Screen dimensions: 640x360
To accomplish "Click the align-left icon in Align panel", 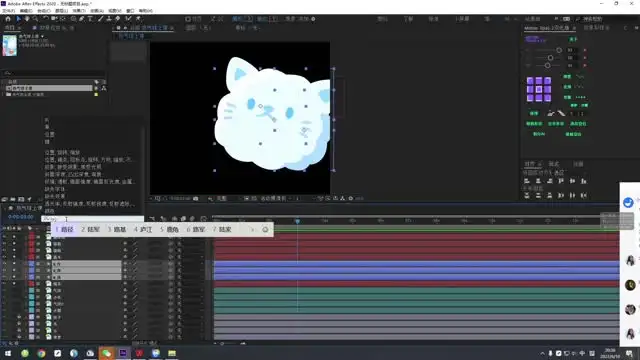I will (527, 181).
